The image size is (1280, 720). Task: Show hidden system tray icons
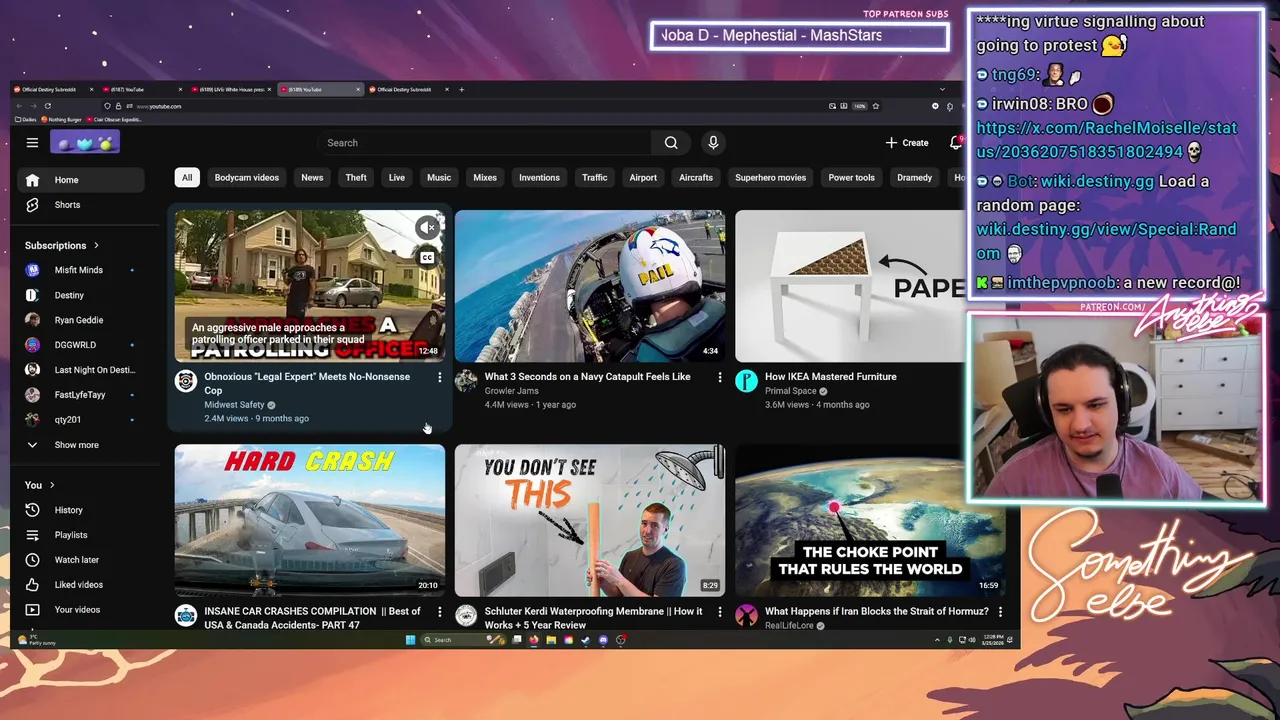pos(937,640)
